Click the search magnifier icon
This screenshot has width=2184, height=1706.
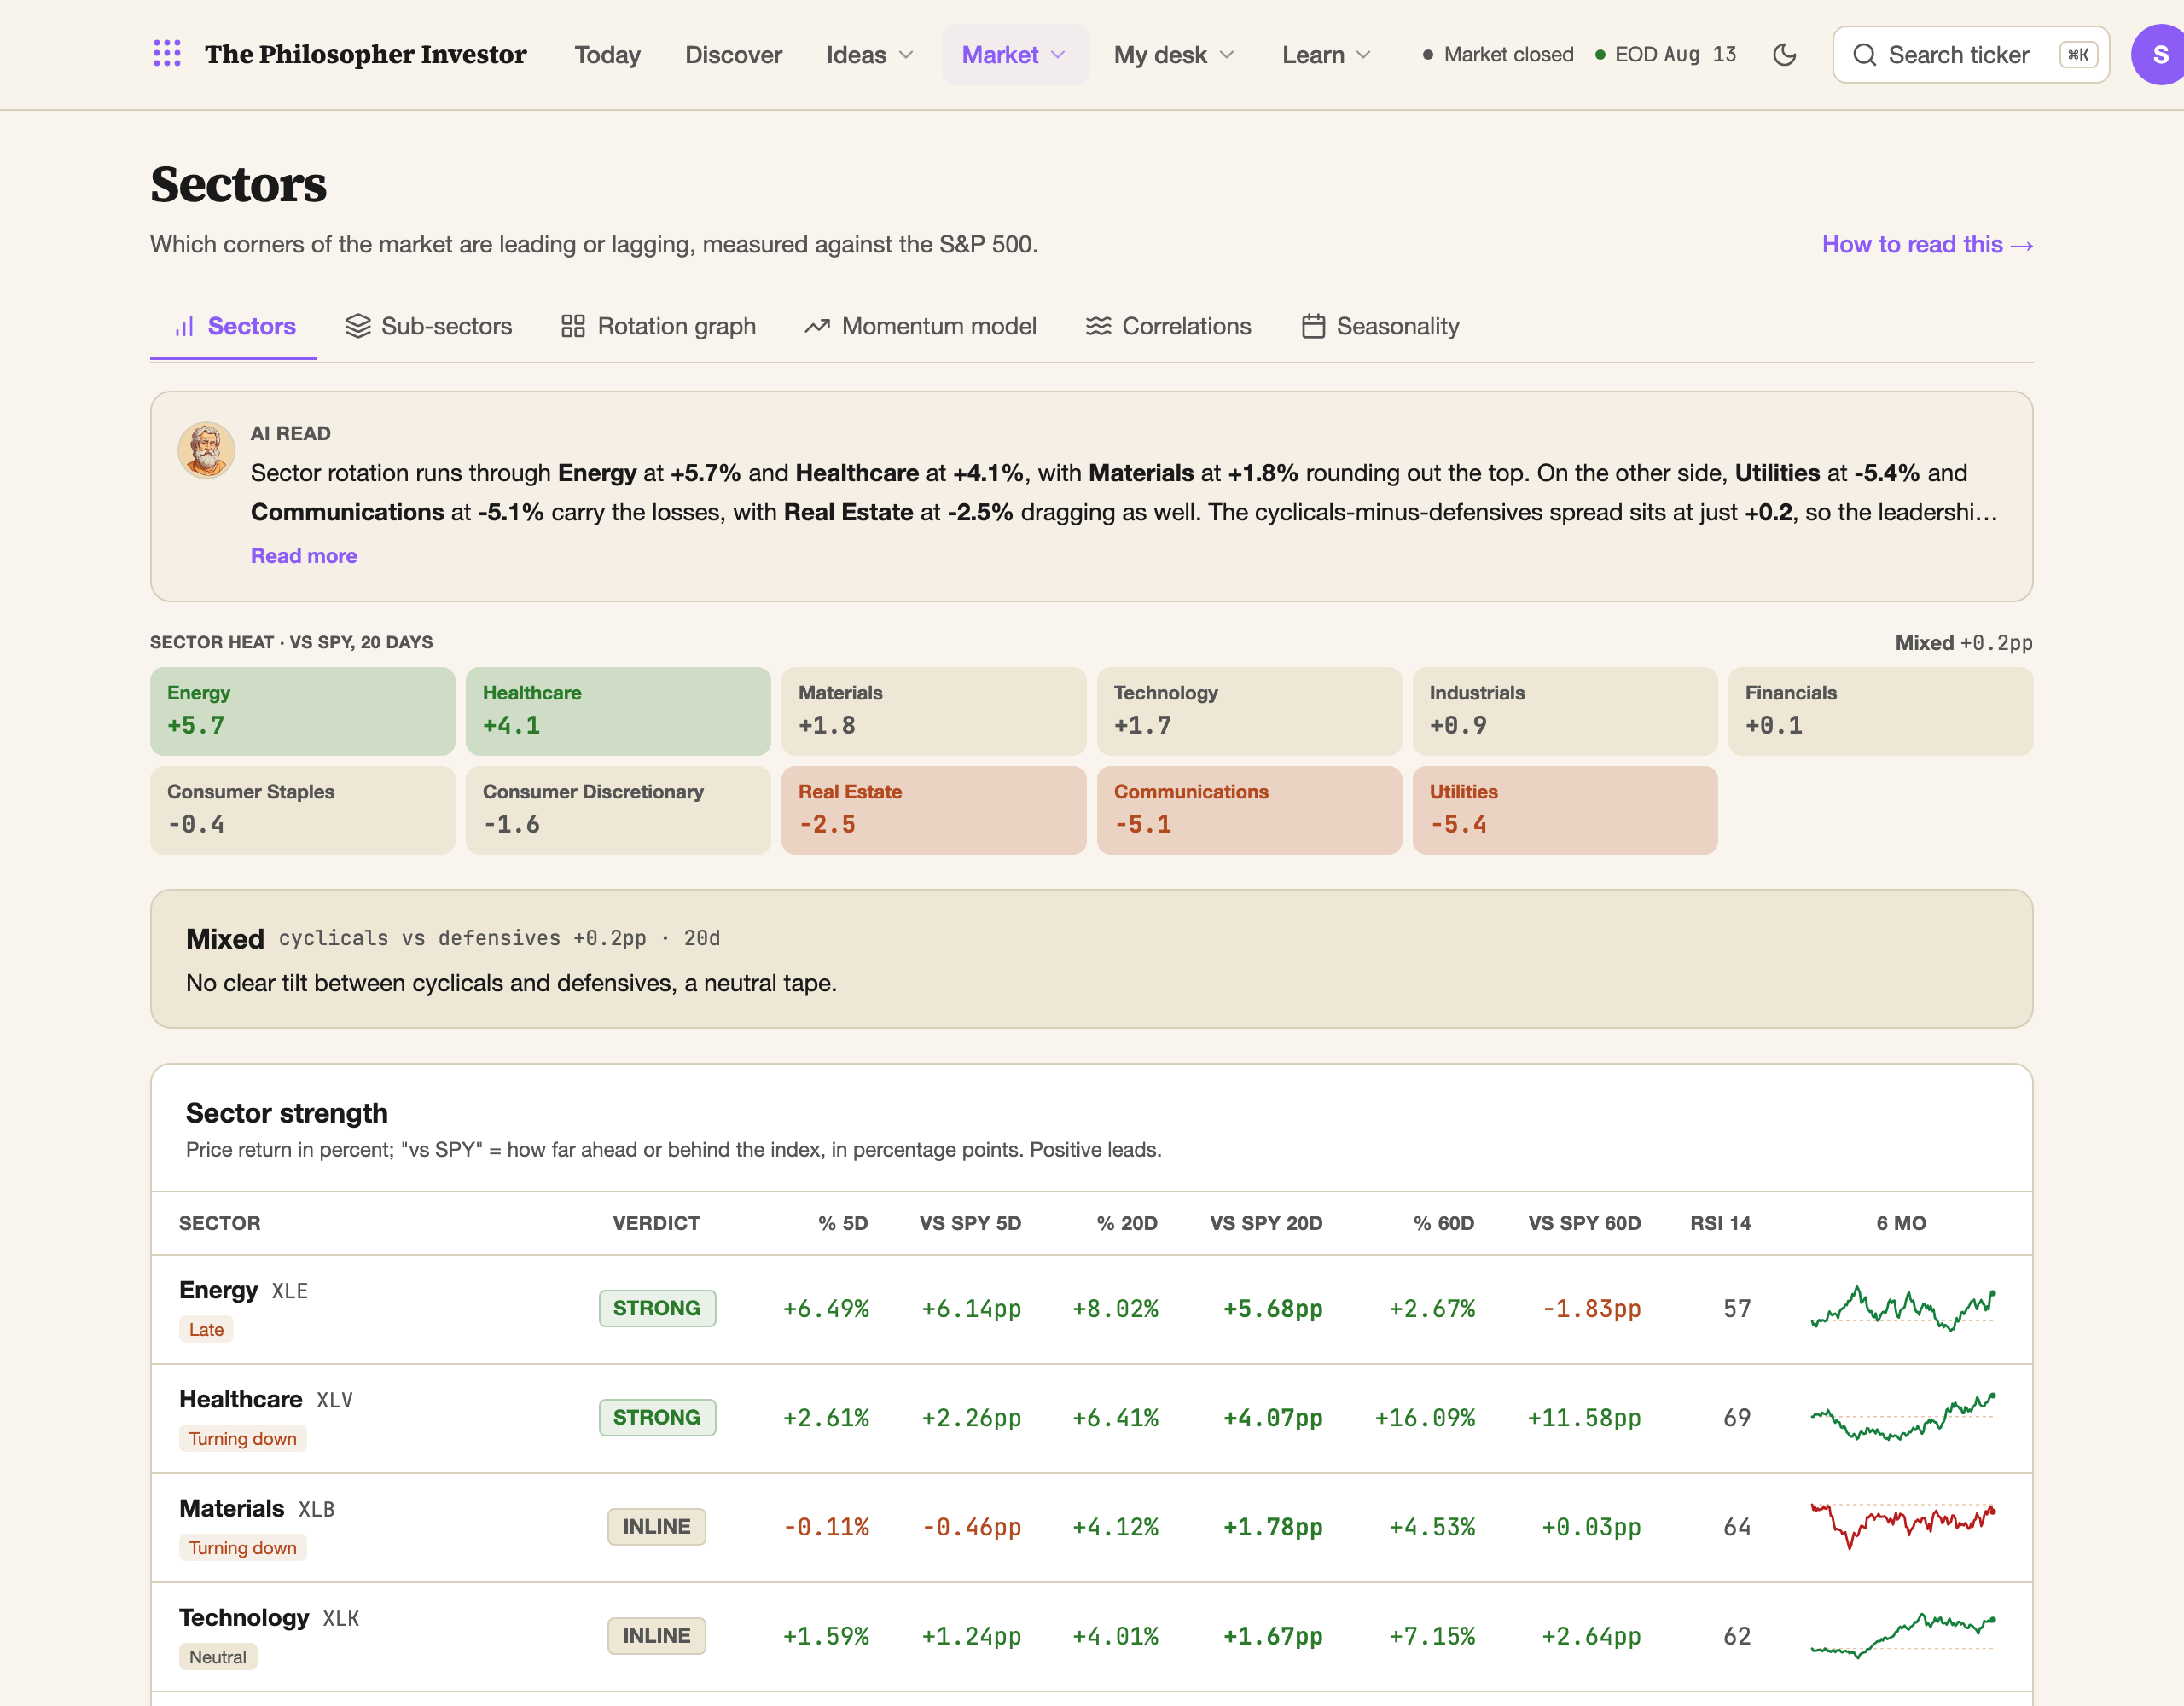pyautogui.click(x=1864, y=54)
